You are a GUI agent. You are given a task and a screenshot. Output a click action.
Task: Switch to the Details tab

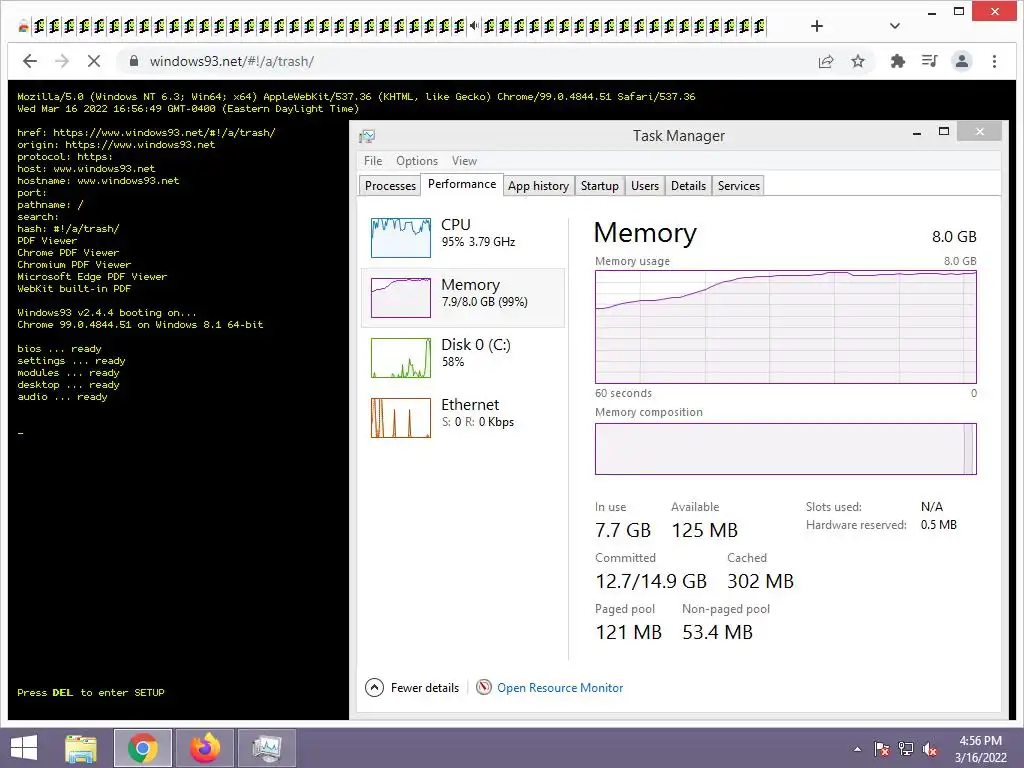(x=688, y=185)
